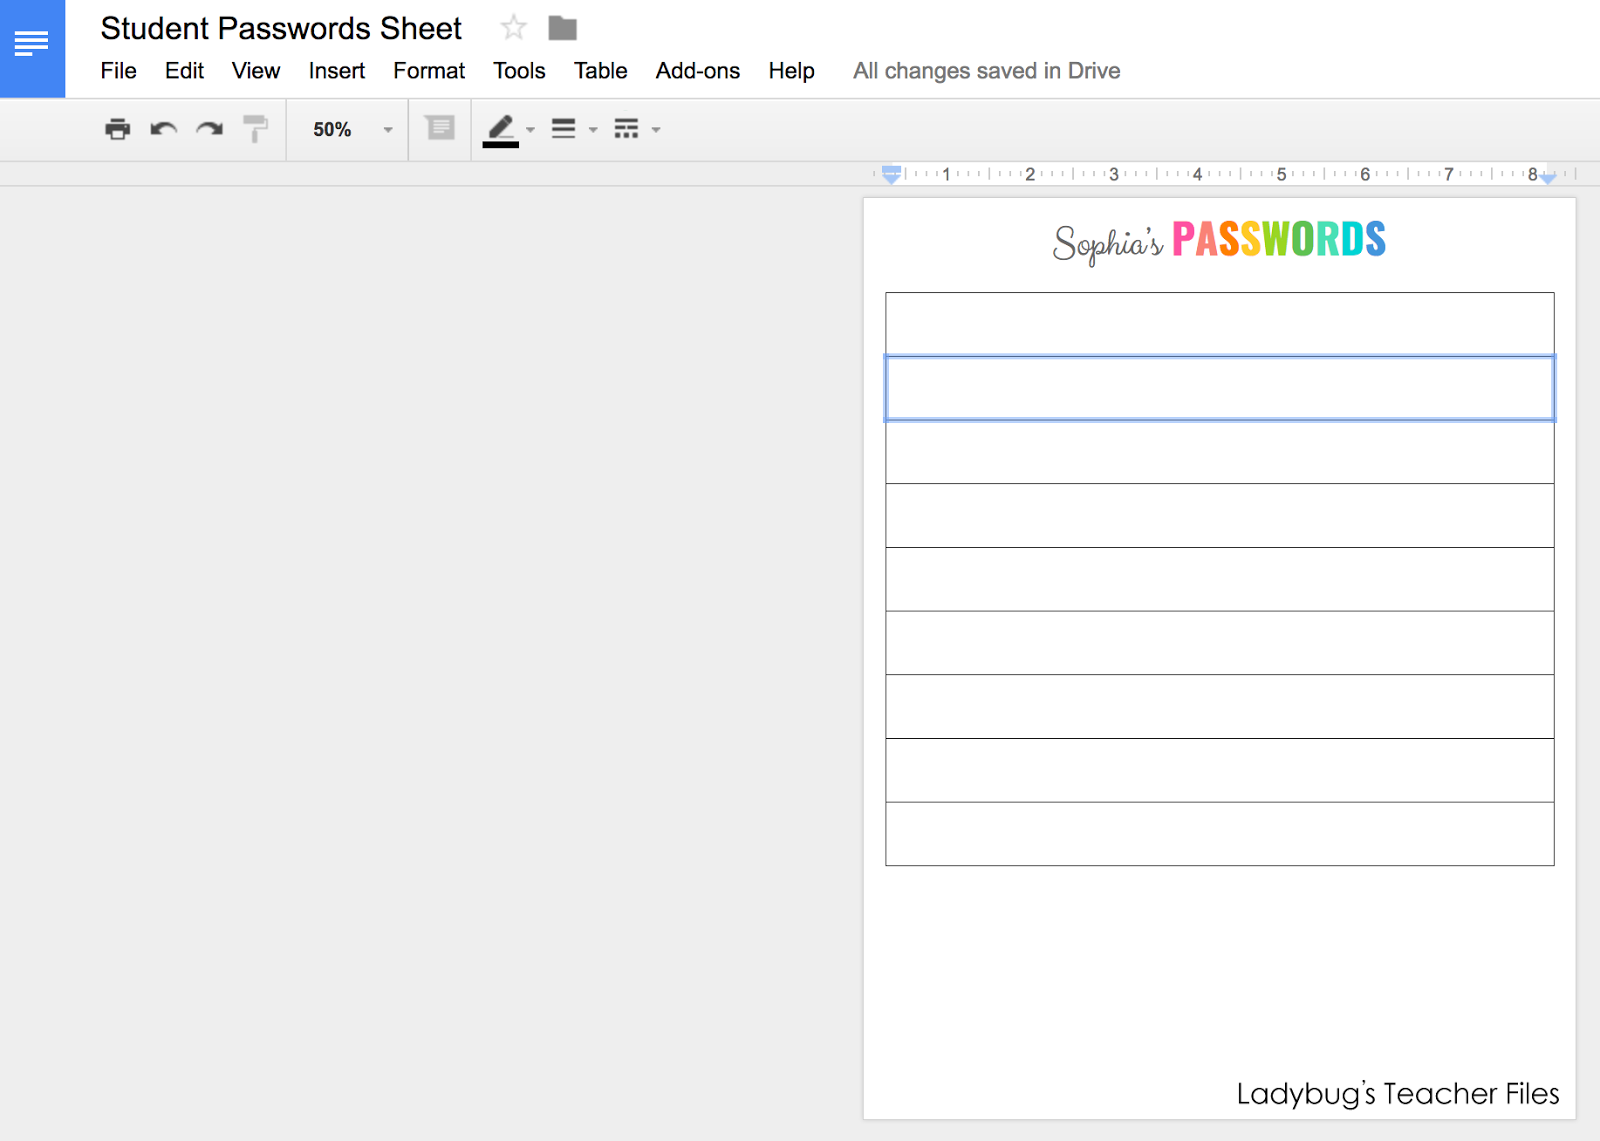The image size is (1600, 1141).
Task: Print the Student Passwords Sheet
Action: pos(117,129)
